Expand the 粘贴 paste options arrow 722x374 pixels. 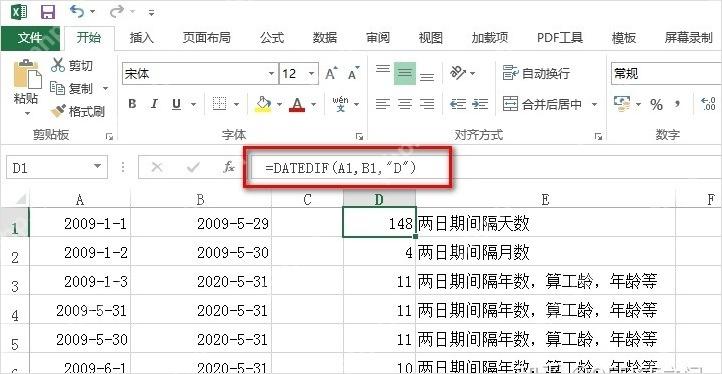click(x=27, y=113)
